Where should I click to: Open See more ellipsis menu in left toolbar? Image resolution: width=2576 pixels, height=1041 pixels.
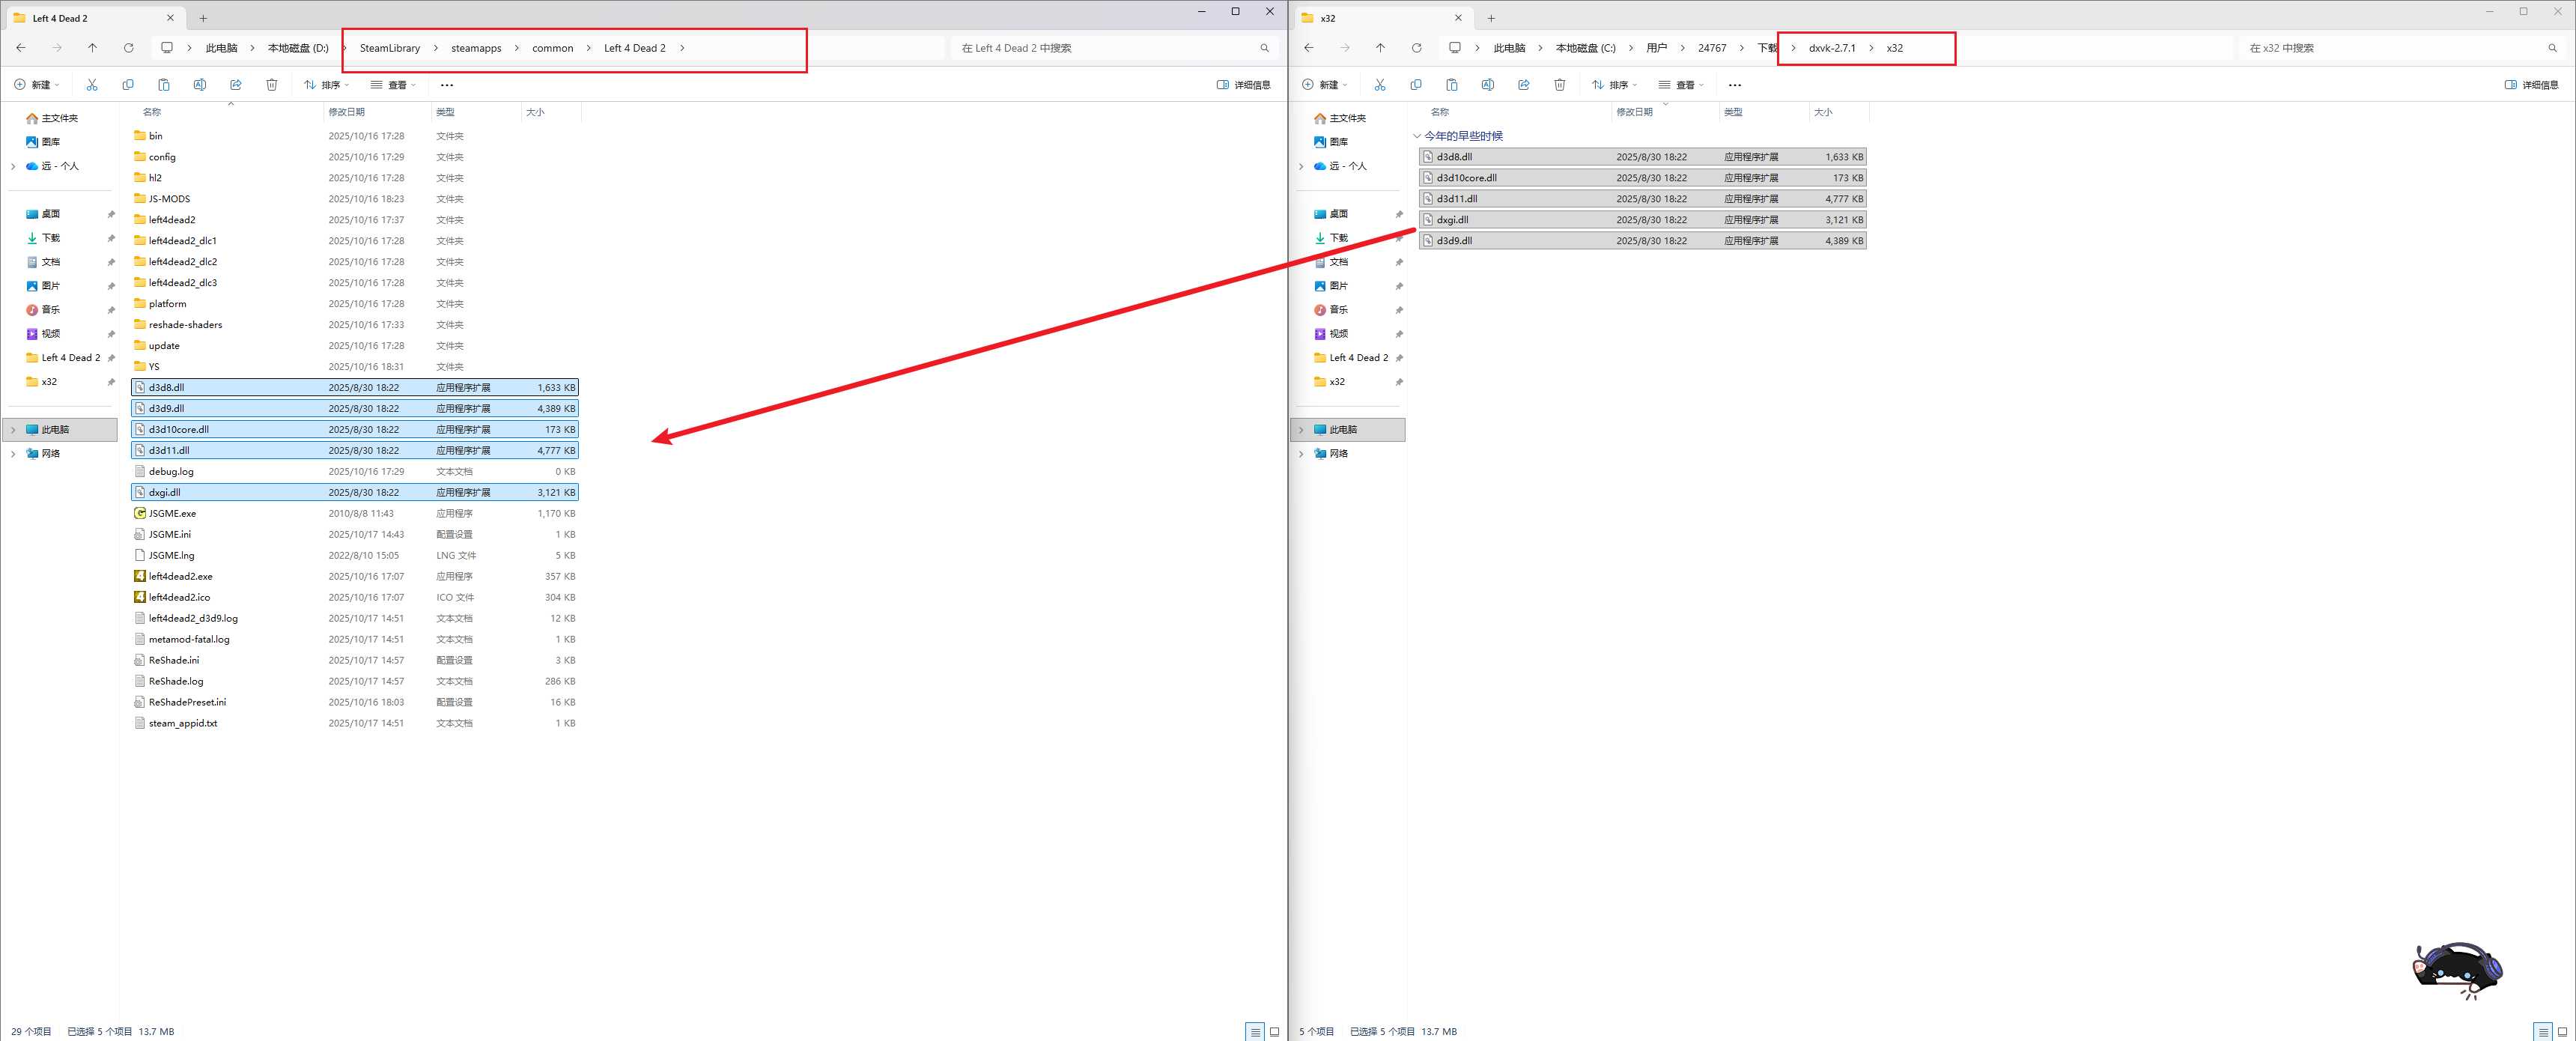(x=447, y=85)
